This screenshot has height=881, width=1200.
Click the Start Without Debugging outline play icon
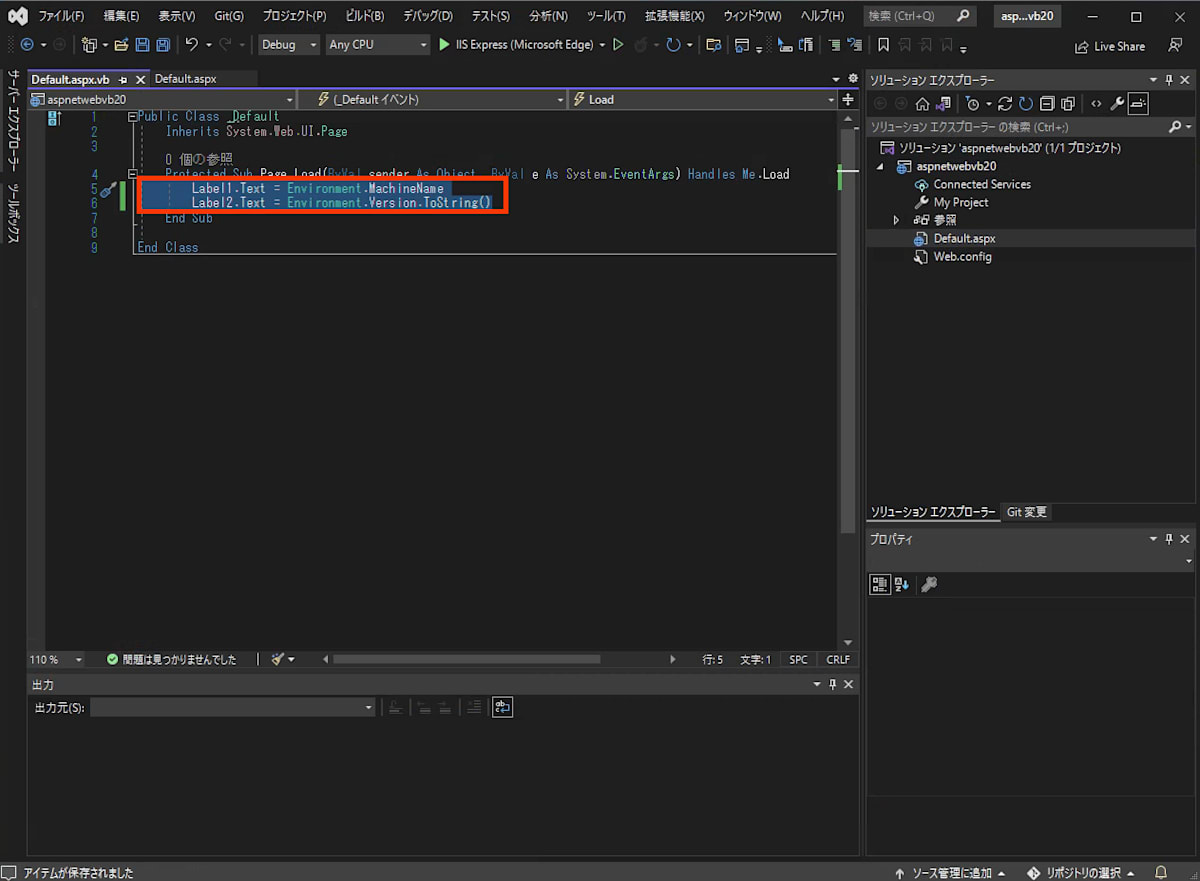coord(618,45)
